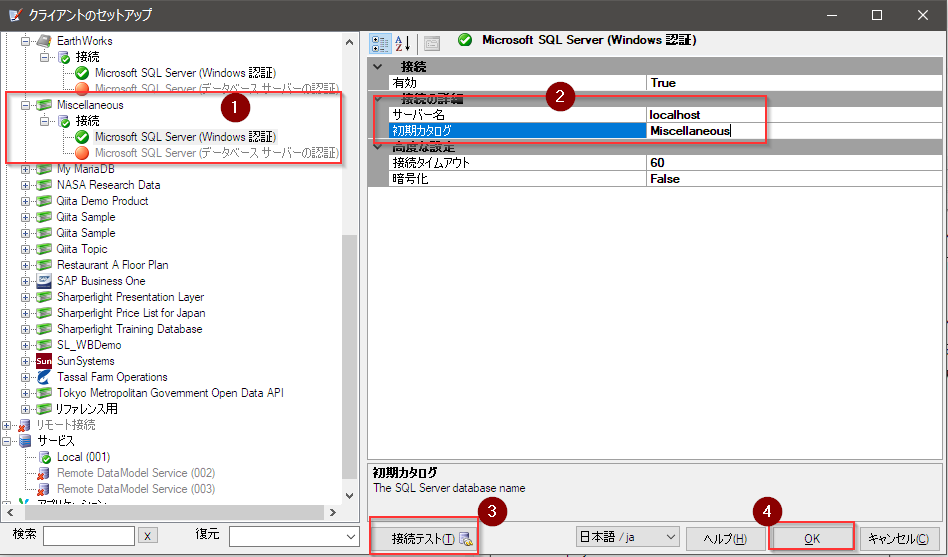Viewport: 948px width, 557px height.
Task: Click the 接続 icon under EarthWorks
Action: tap(64, 57)
